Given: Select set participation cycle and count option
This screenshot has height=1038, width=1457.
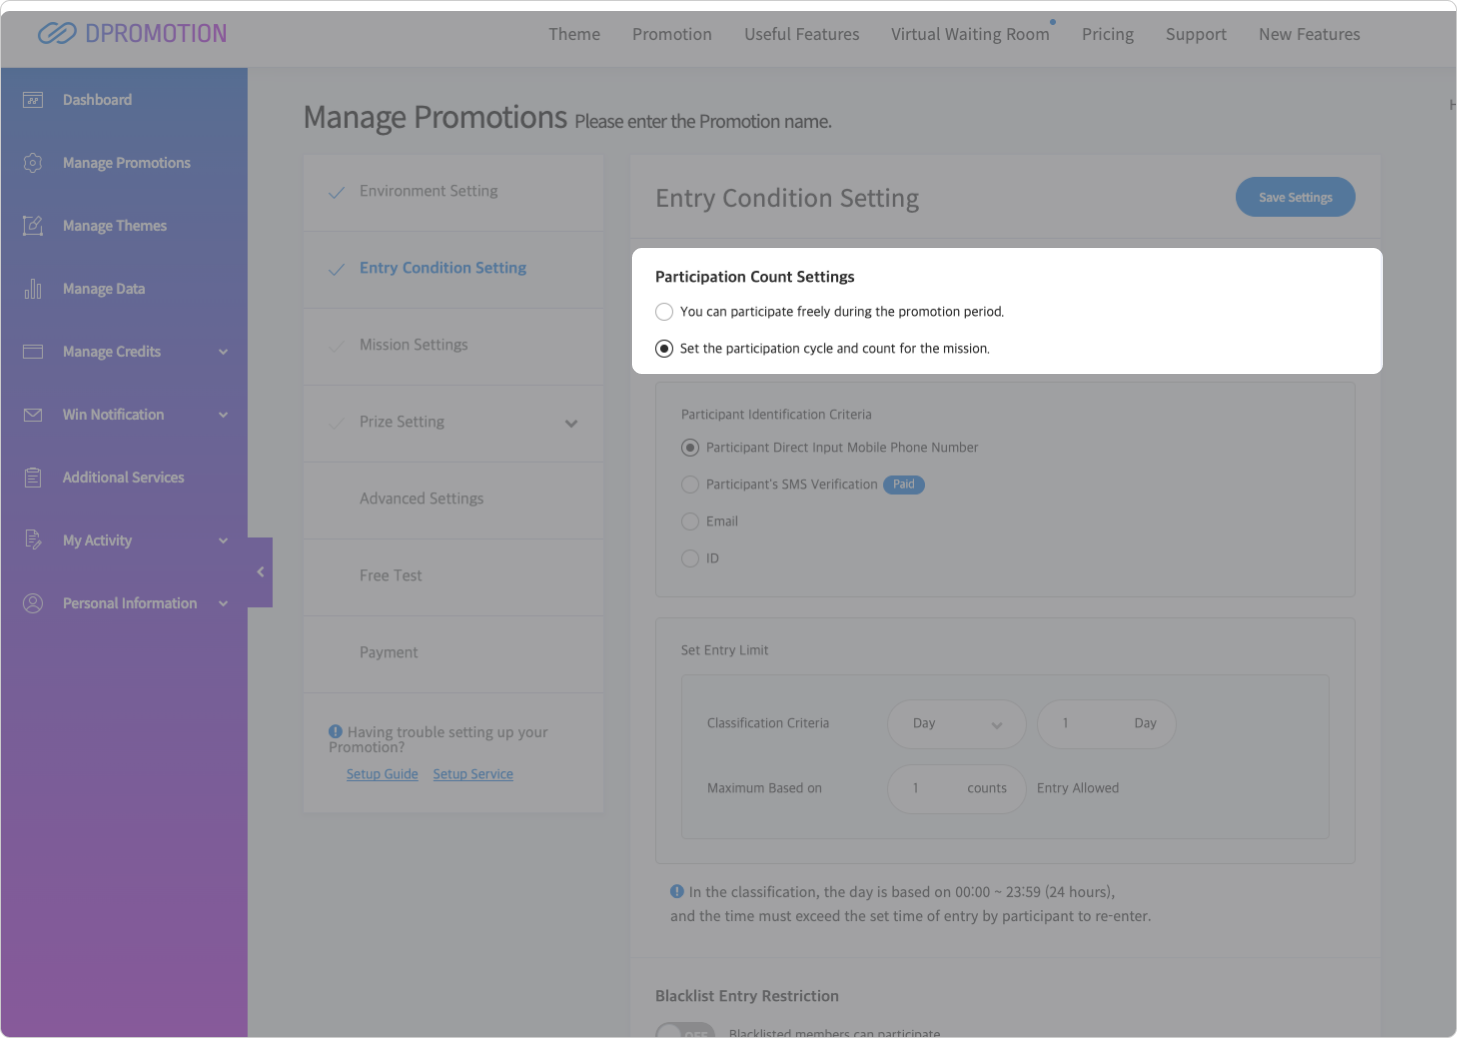Looking at the screenshot, I should [x=664, y=349].
